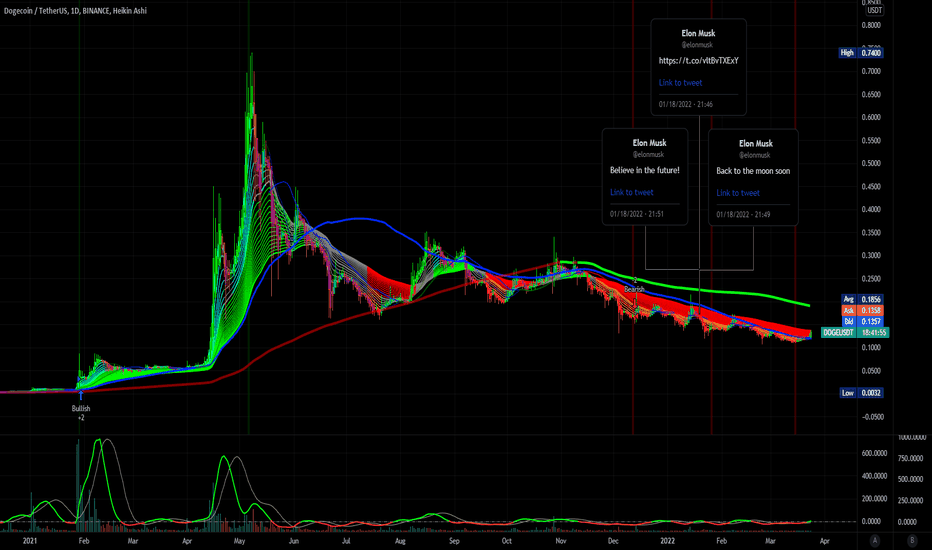Click the 0.3000 price scale value
Viewport: 932px width, 550px height.
click(x=871, y=256)
